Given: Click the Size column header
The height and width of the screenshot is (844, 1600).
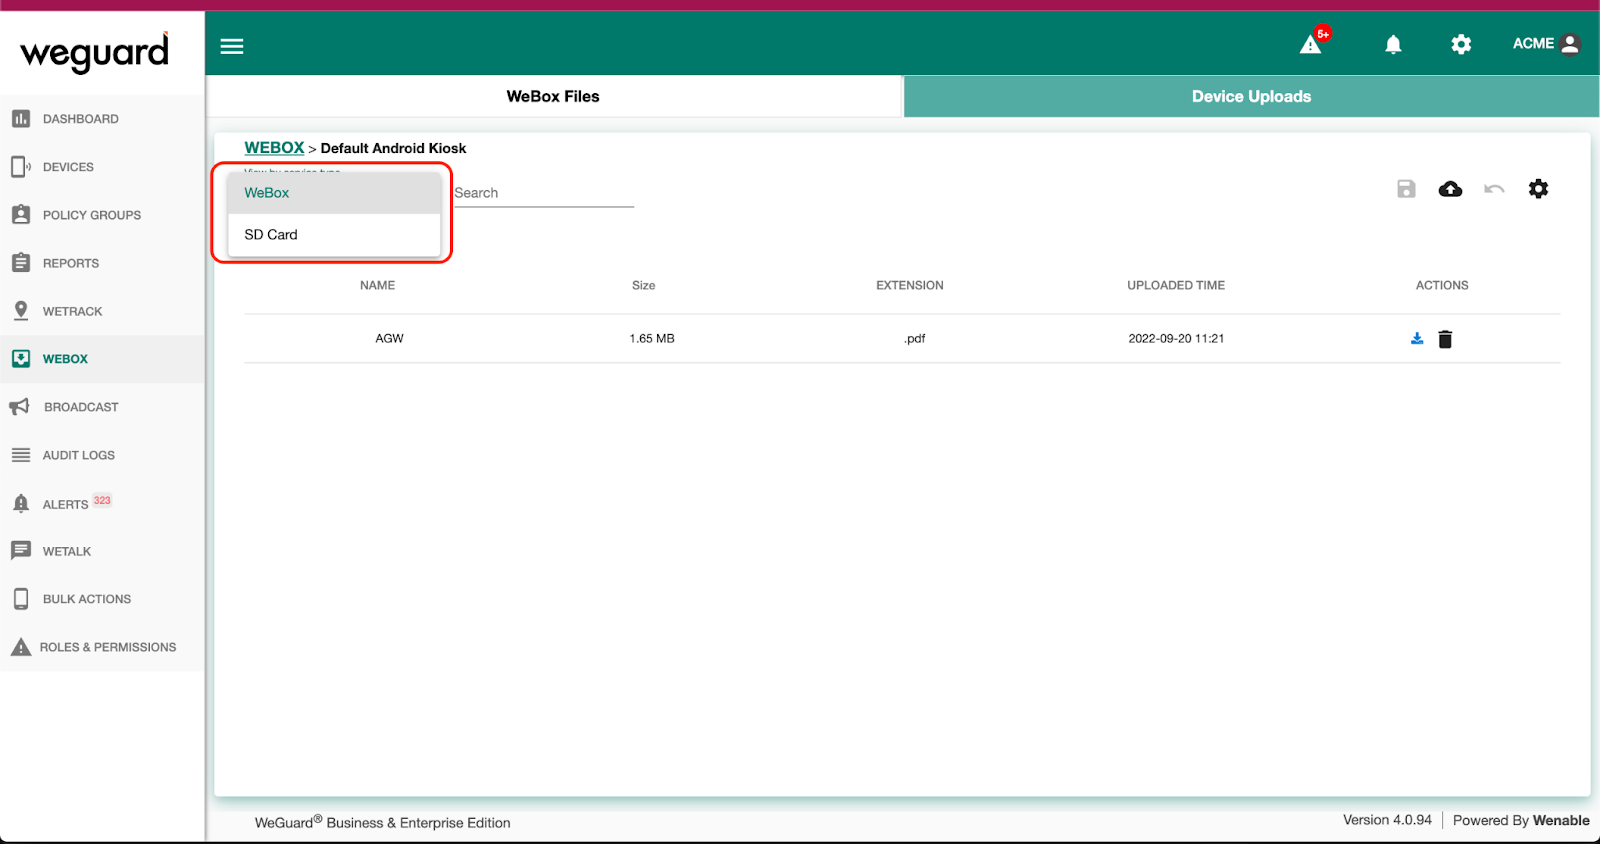Looking at the screenshot, I should [x=643, y=285].
